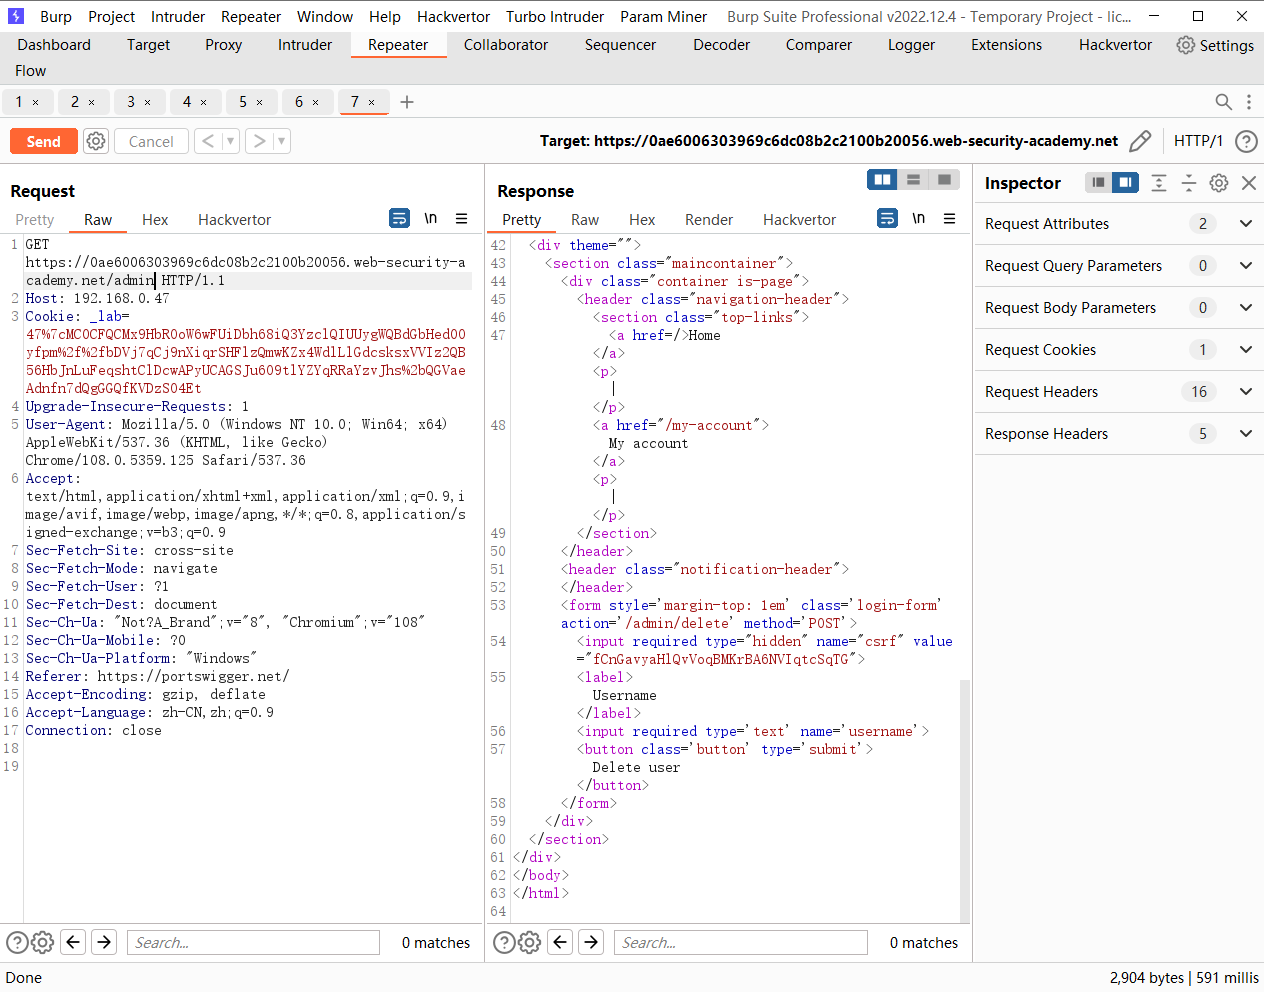The image size is (1264, 992).
Task: Open the Response panel settings gear icon
Action: tap(529, 941)
